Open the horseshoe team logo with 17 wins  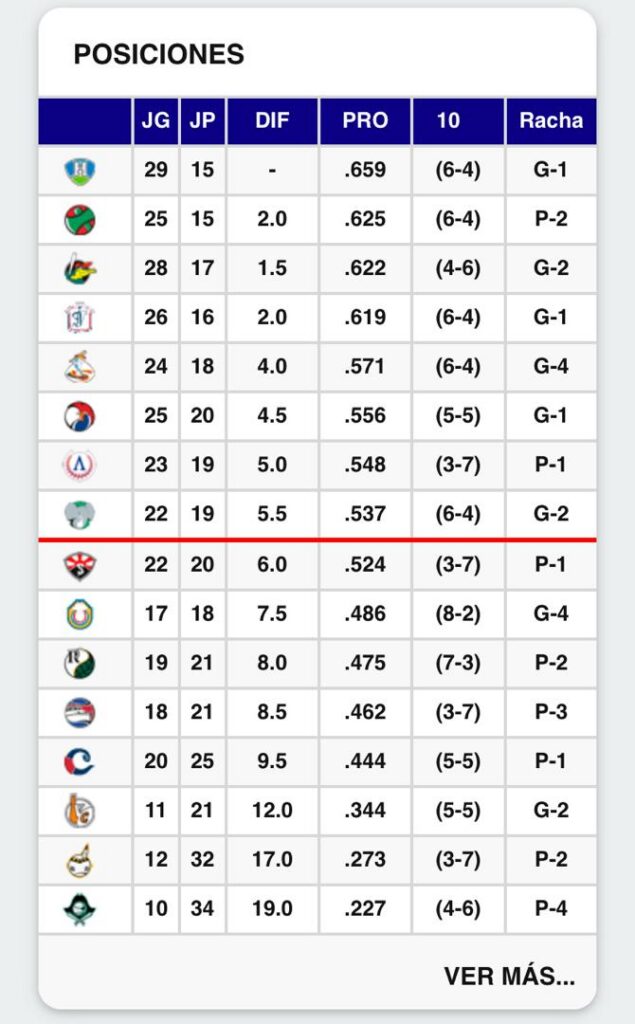pos(80,614)
